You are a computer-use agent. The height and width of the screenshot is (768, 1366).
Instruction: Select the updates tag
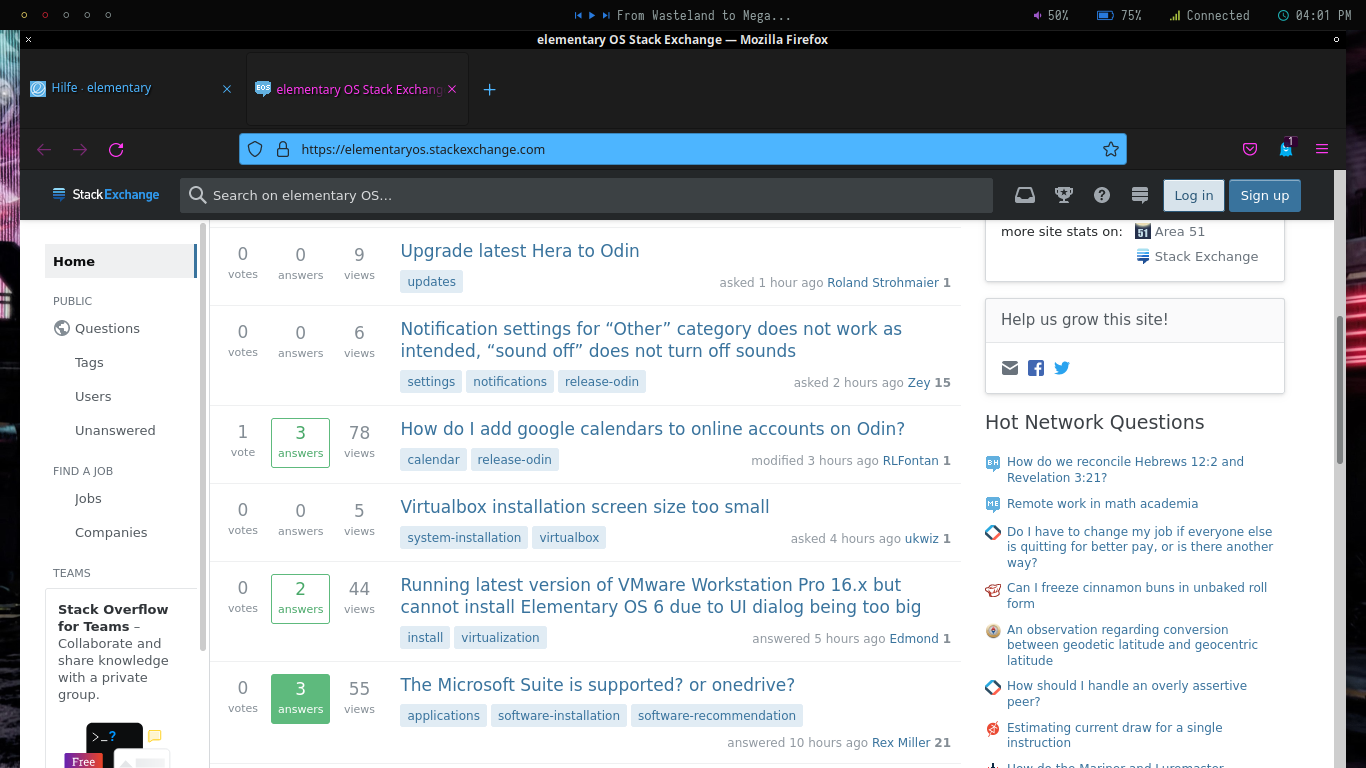tap(432, 282)
